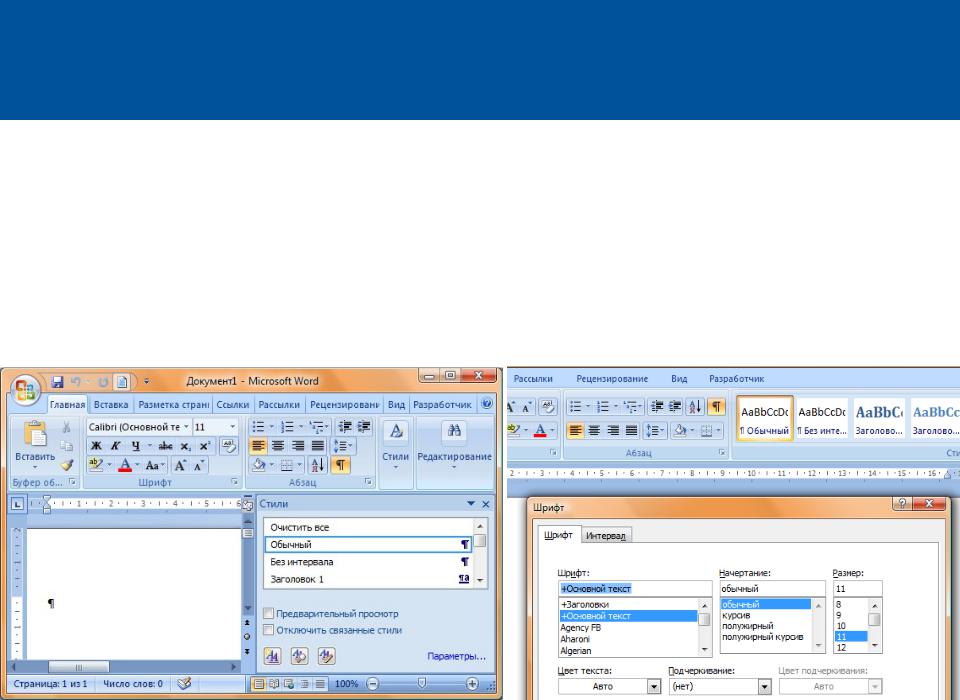Screen dimensions: 960x700
Task: Open Вид tab in the right window
Action: pyautogui.click(x=679, y=378)
